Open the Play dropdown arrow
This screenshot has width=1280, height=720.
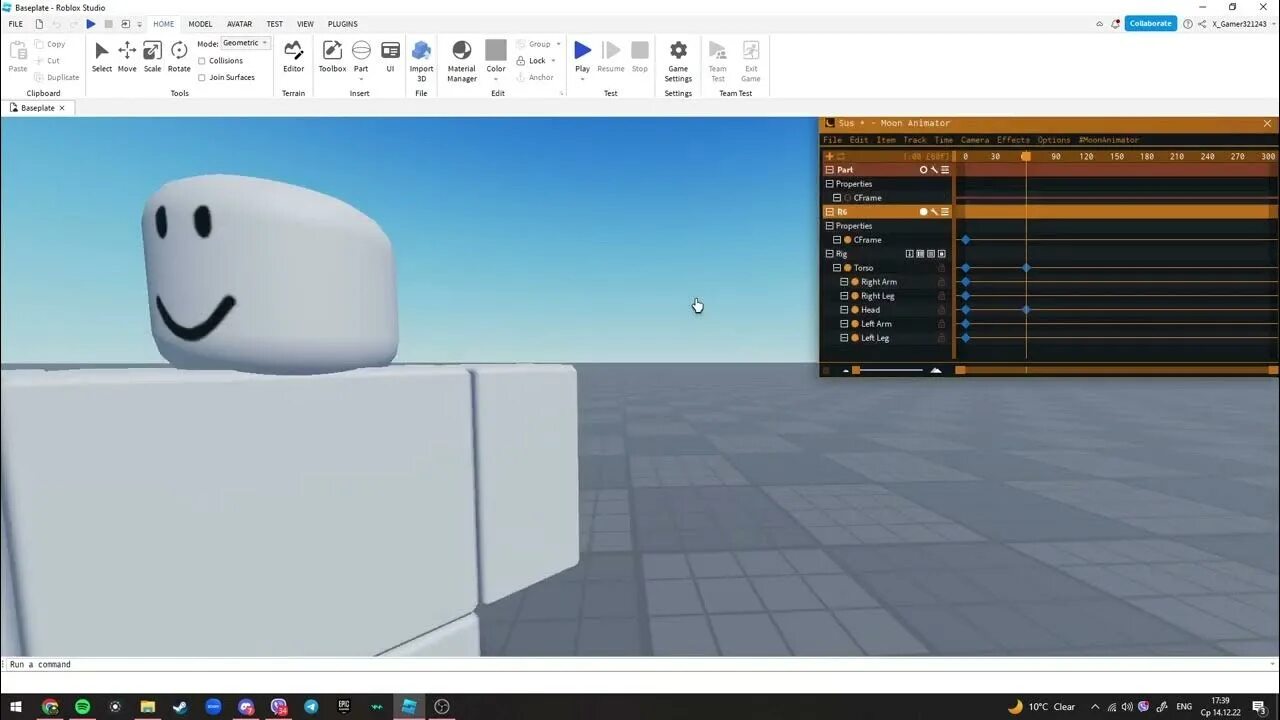tap(582, 79)
